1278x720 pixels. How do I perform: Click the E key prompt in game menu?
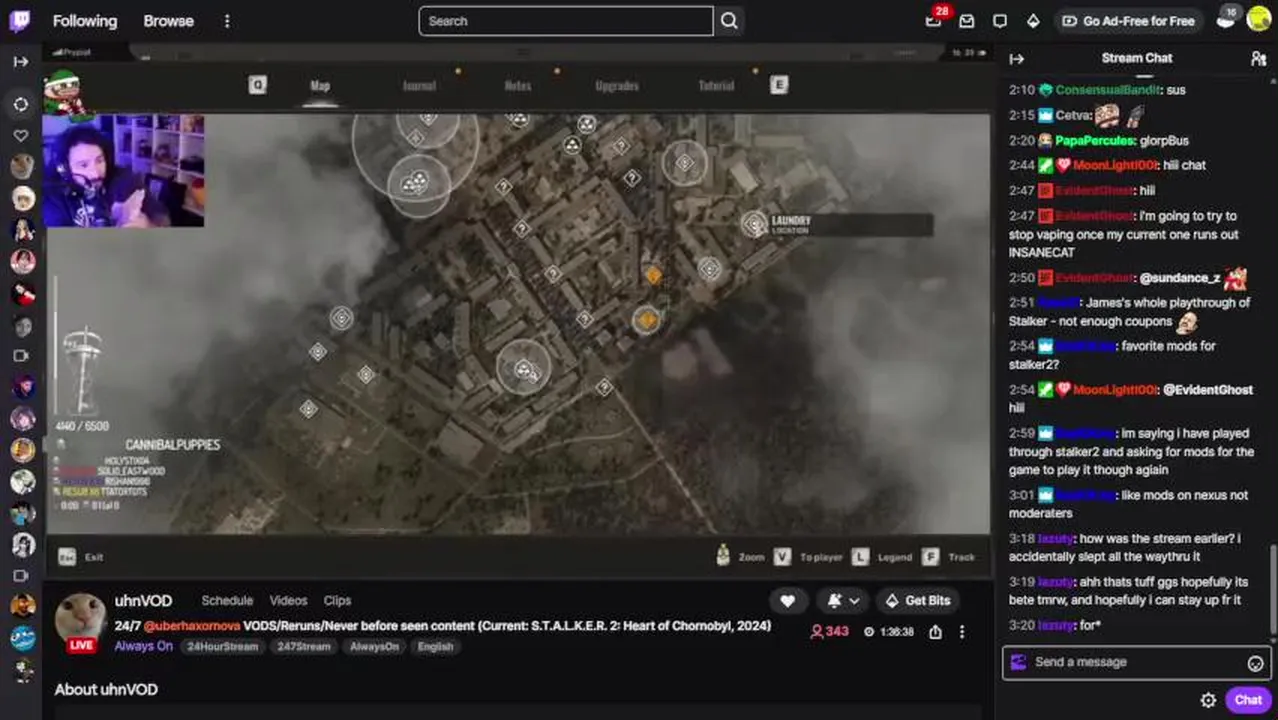coord(779,86)
